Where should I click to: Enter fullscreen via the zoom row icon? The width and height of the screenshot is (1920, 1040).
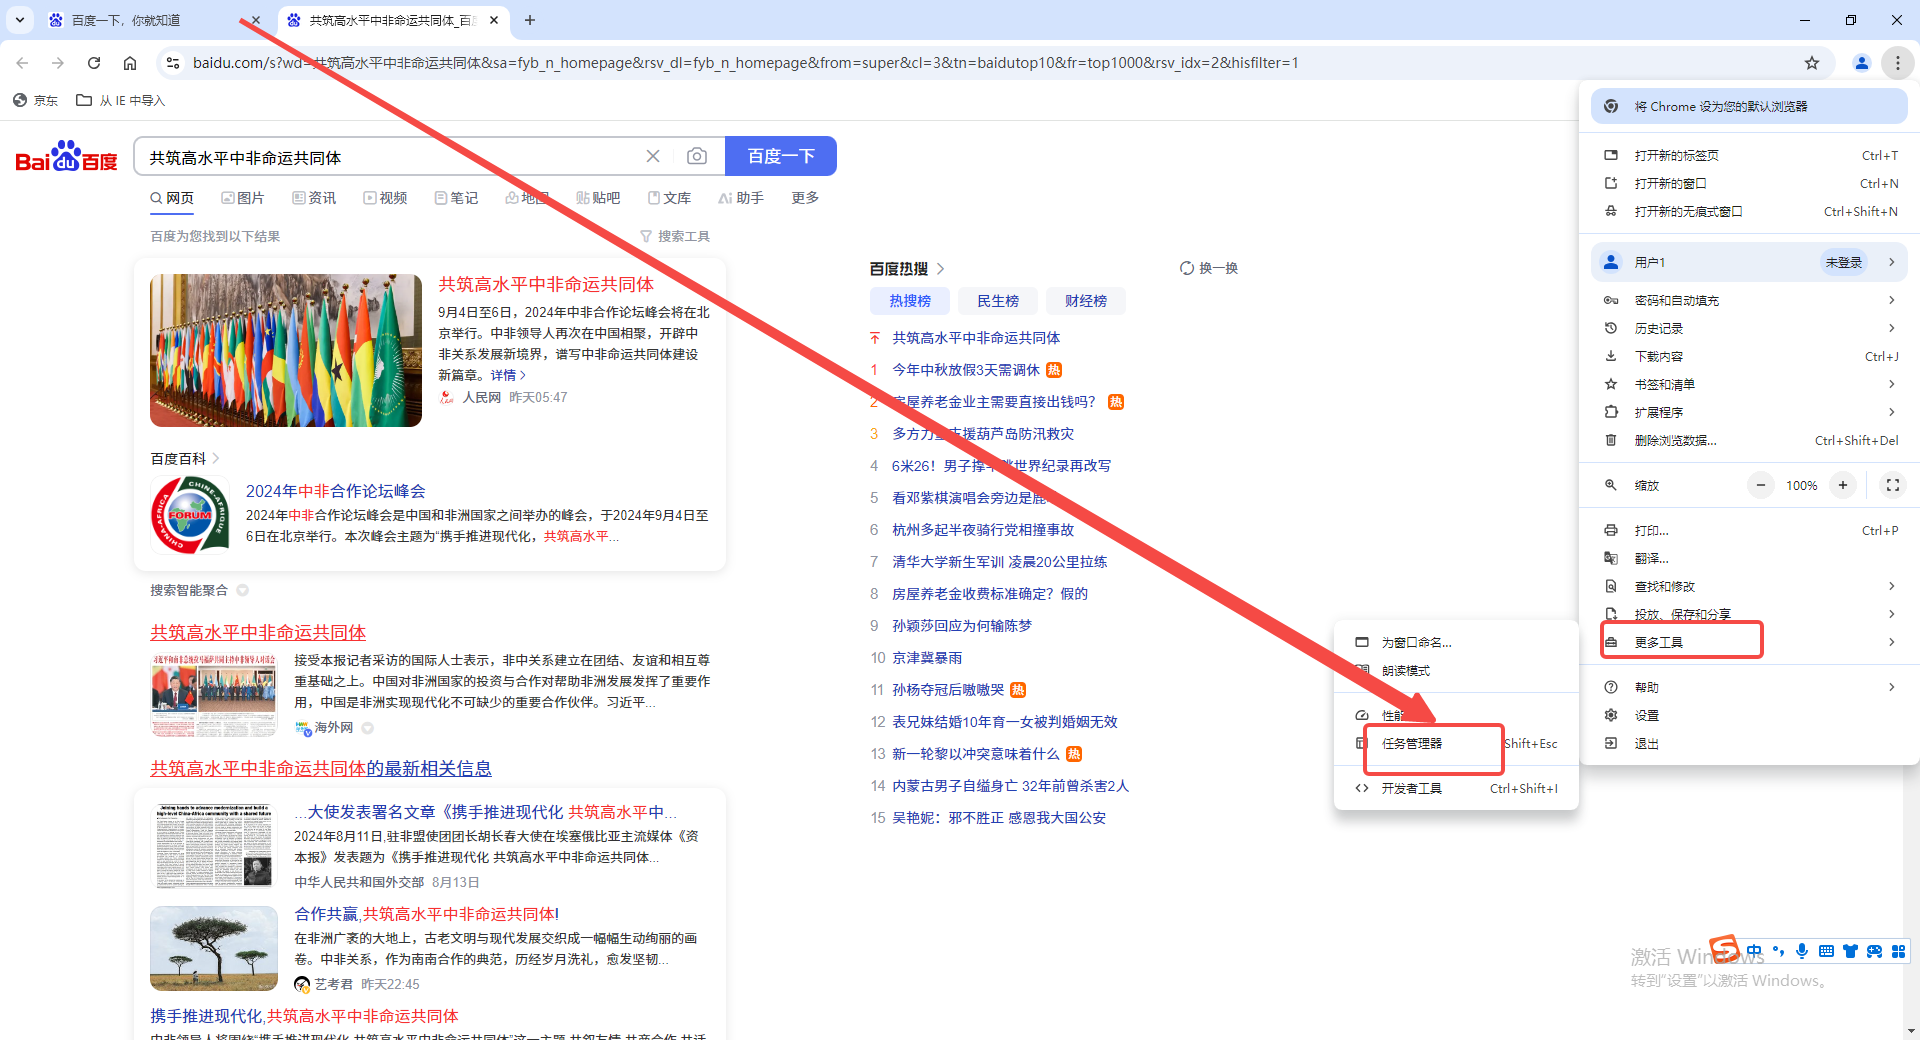pyautogui.click(x=1892, y=485)
